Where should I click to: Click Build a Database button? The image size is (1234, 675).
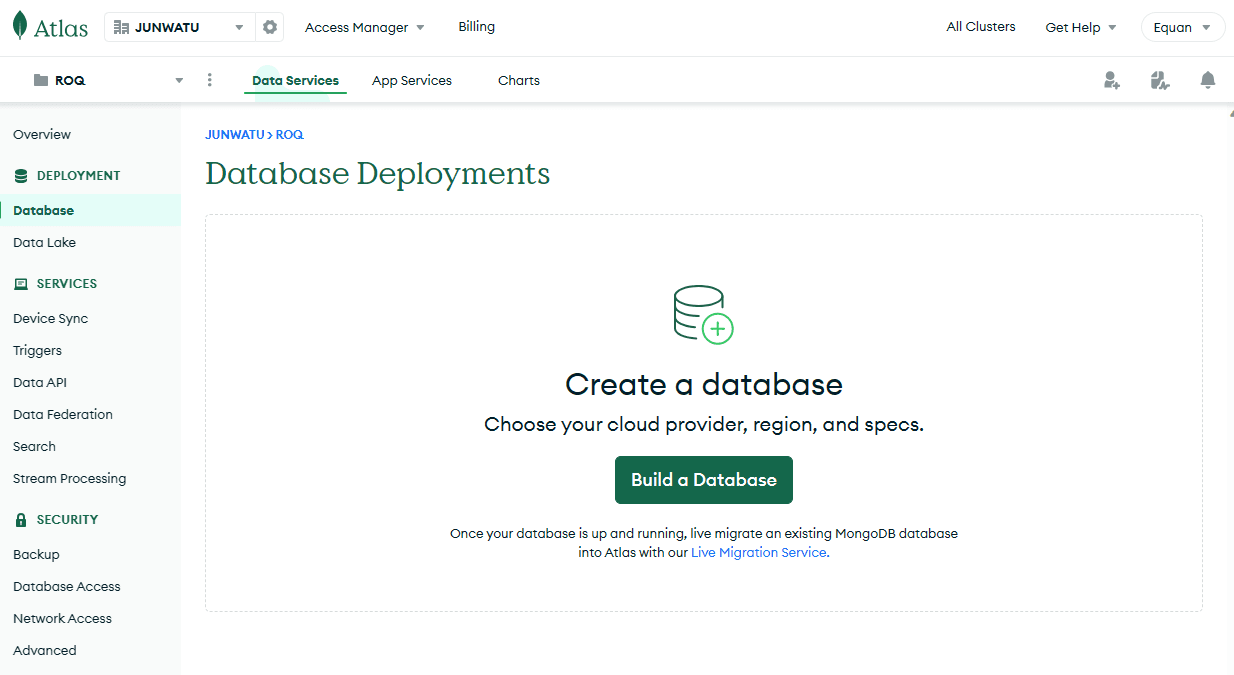(x=704, y=480)
